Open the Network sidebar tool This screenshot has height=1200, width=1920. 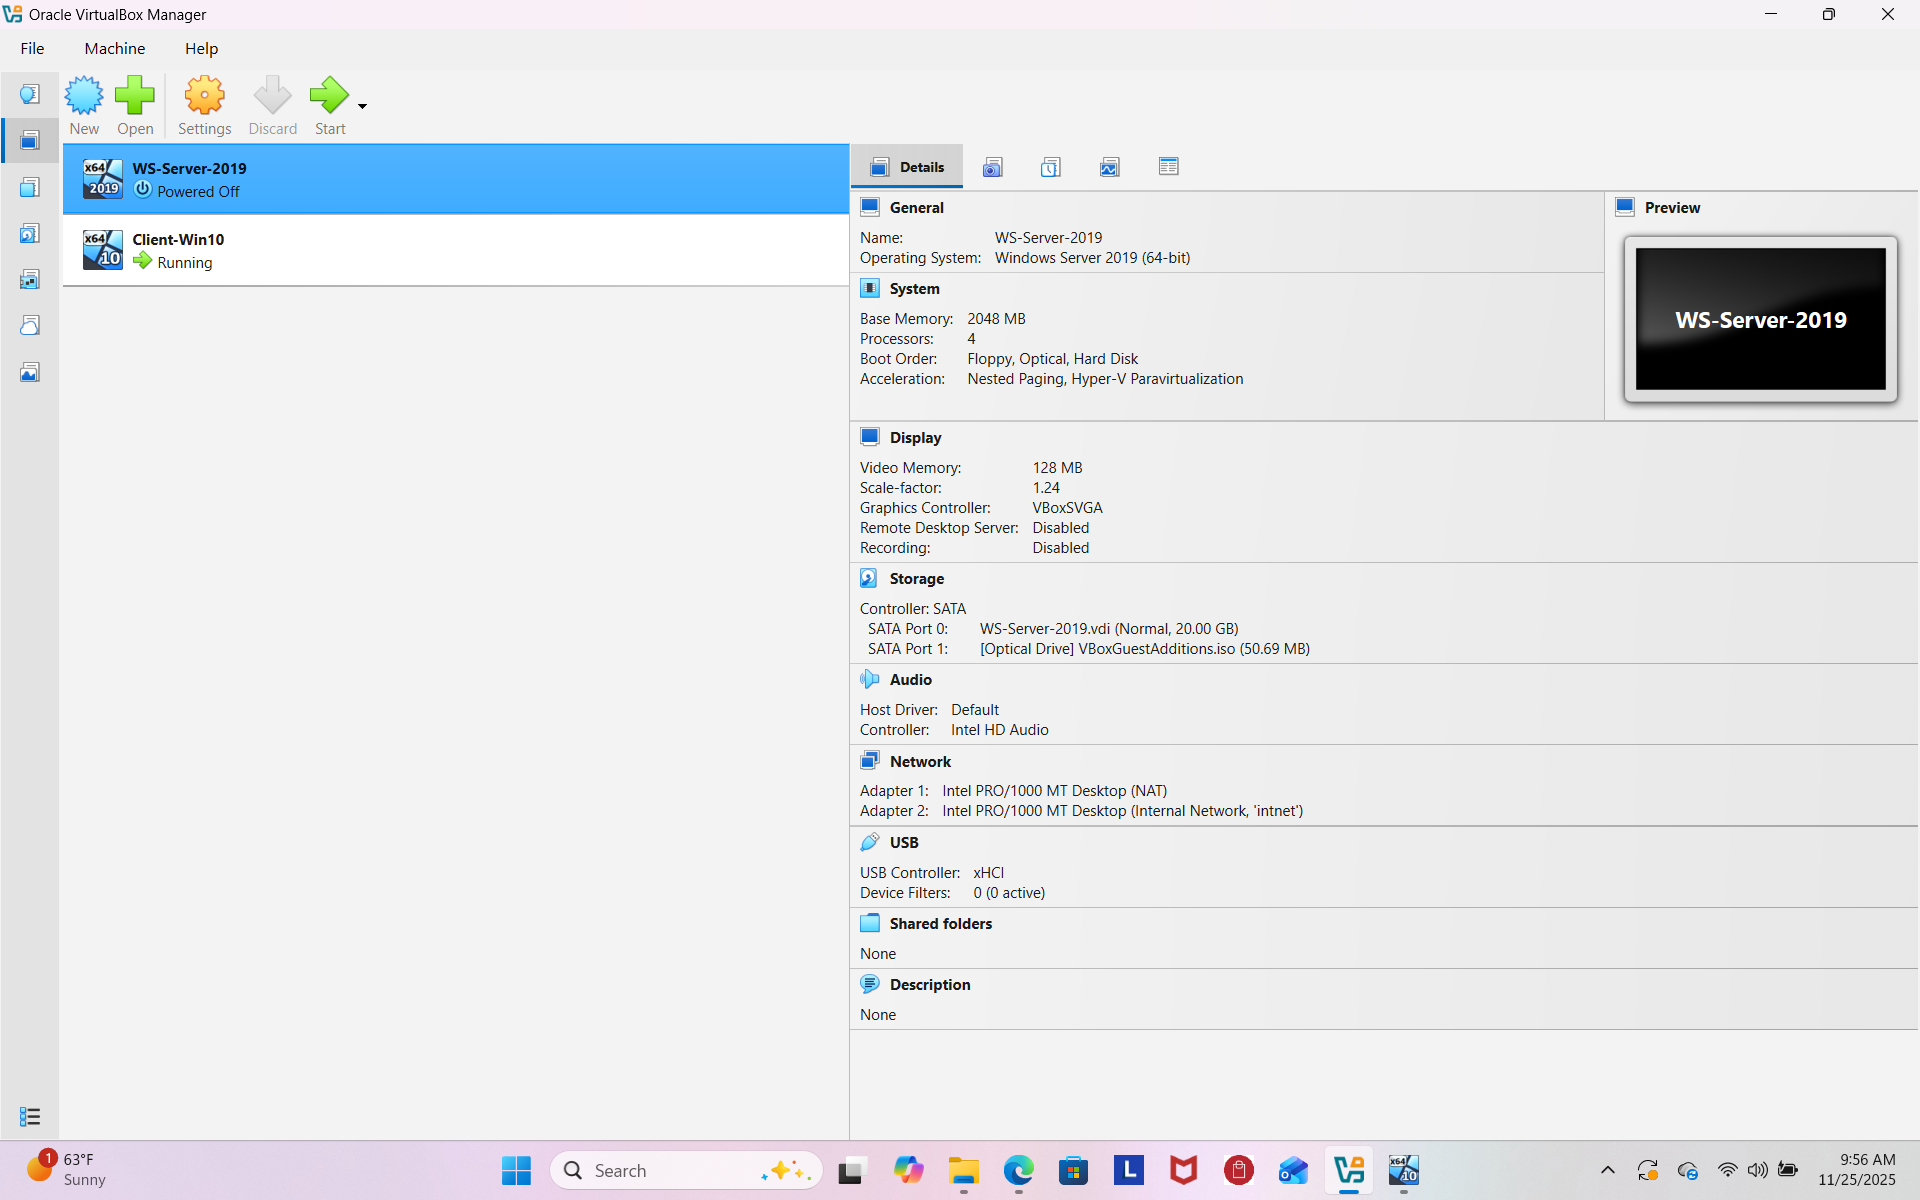point(30,280)
